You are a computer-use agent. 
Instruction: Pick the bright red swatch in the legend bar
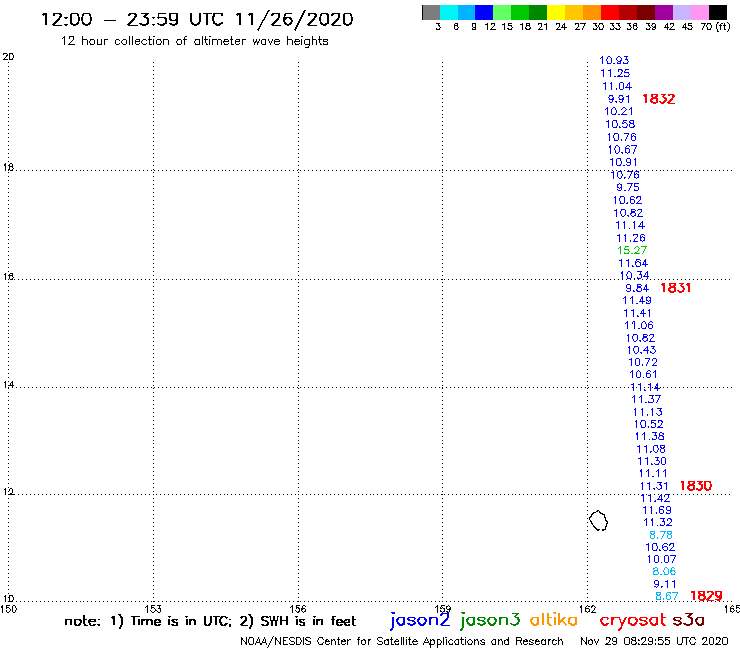tap(610, 12)
